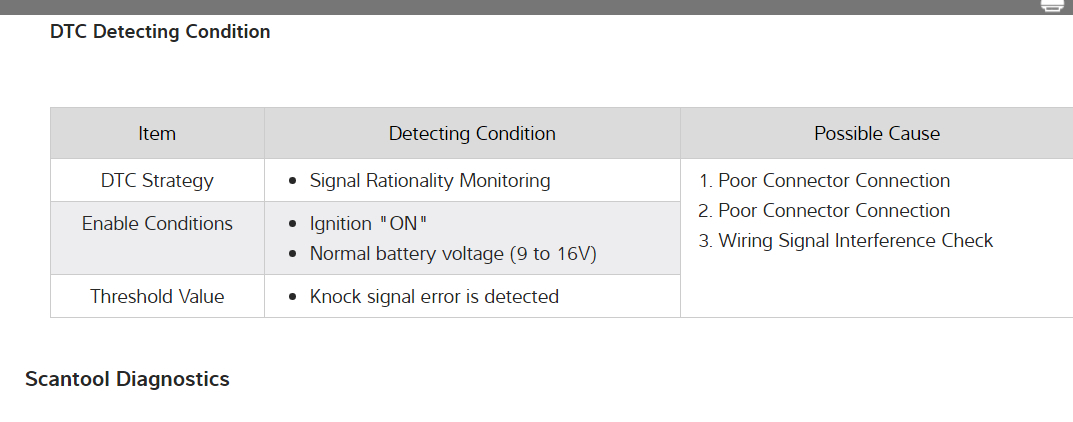
Task: Click bullet before Normal battery voltage
Action: 292,255
